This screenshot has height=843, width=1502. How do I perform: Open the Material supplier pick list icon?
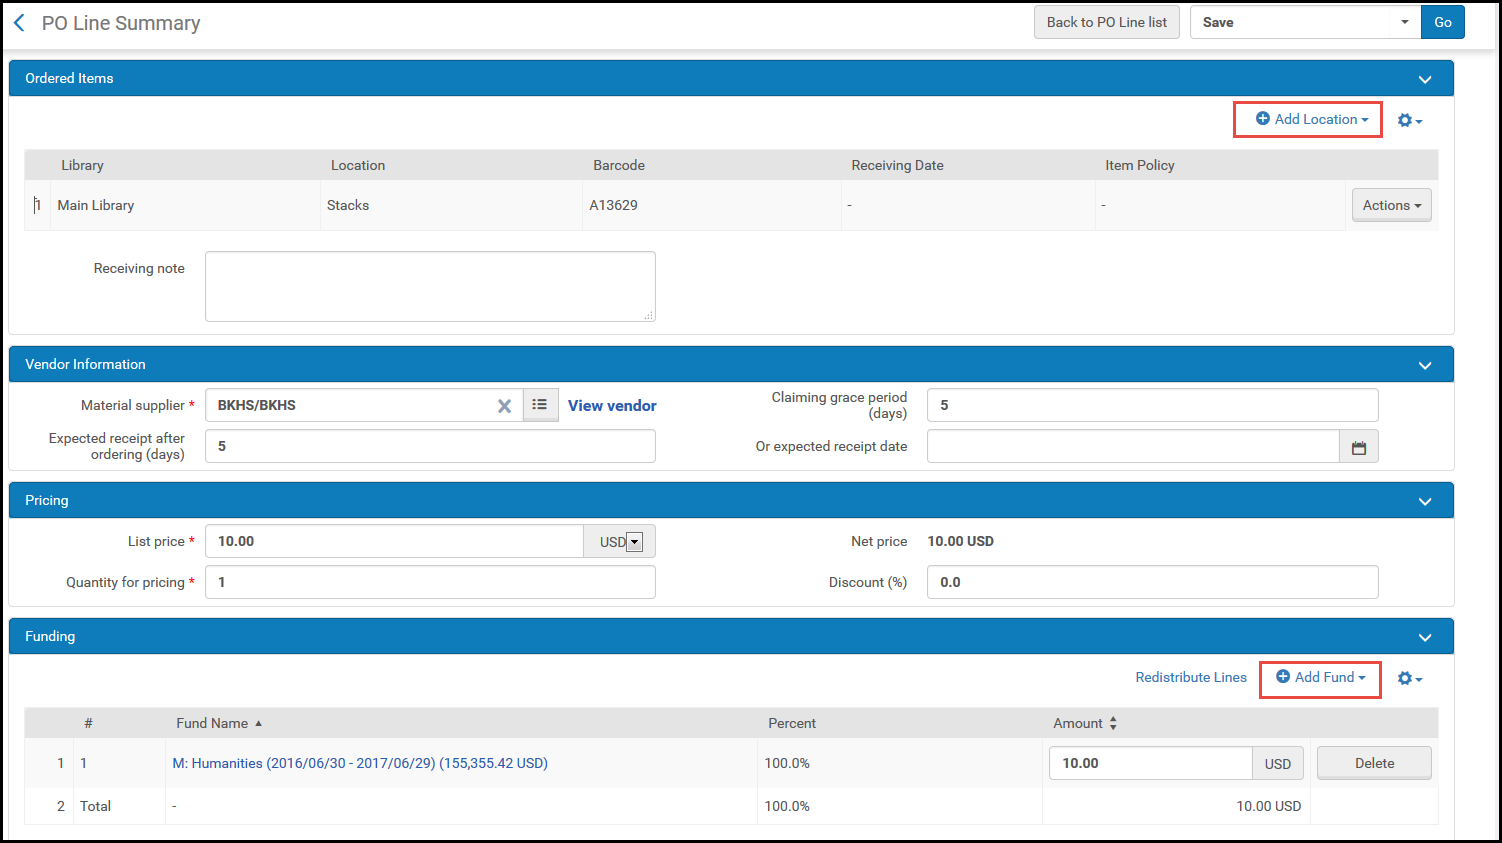click(x=540, y=405)
